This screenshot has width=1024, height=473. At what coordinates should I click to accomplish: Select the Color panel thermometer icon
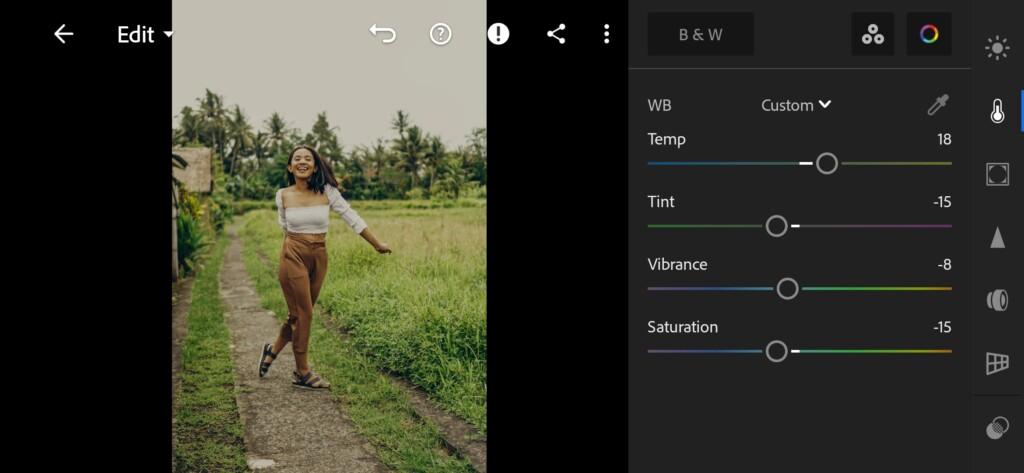point(997,111)
